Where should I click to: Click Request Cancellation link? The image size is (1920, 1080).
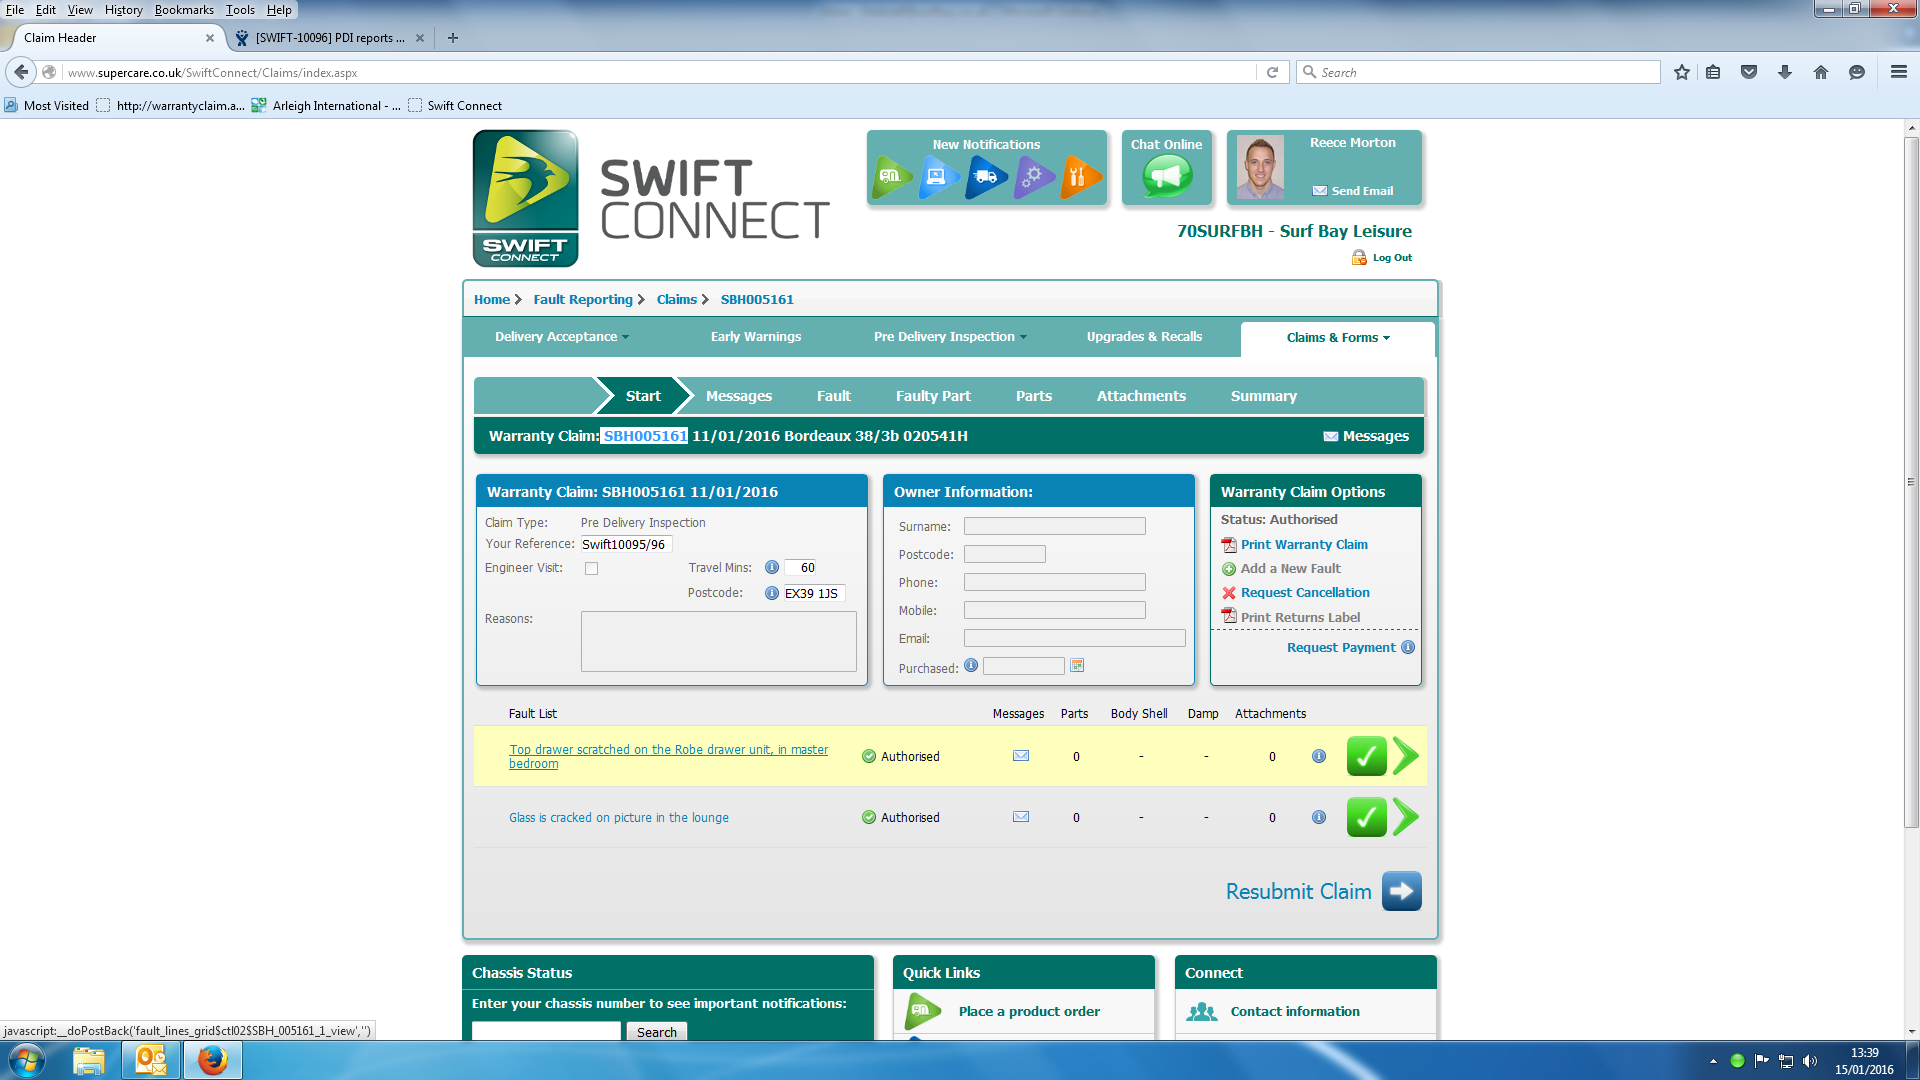1304,593
